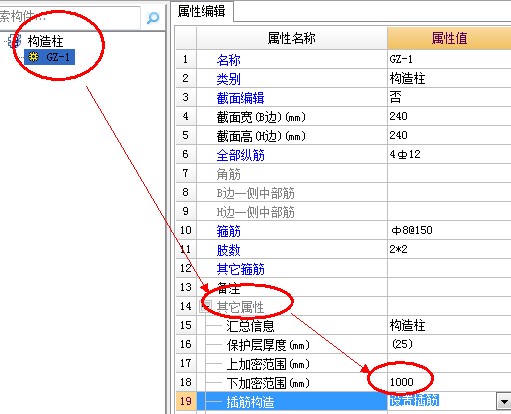Click the 保护层厚度(mm) property name

268,345
